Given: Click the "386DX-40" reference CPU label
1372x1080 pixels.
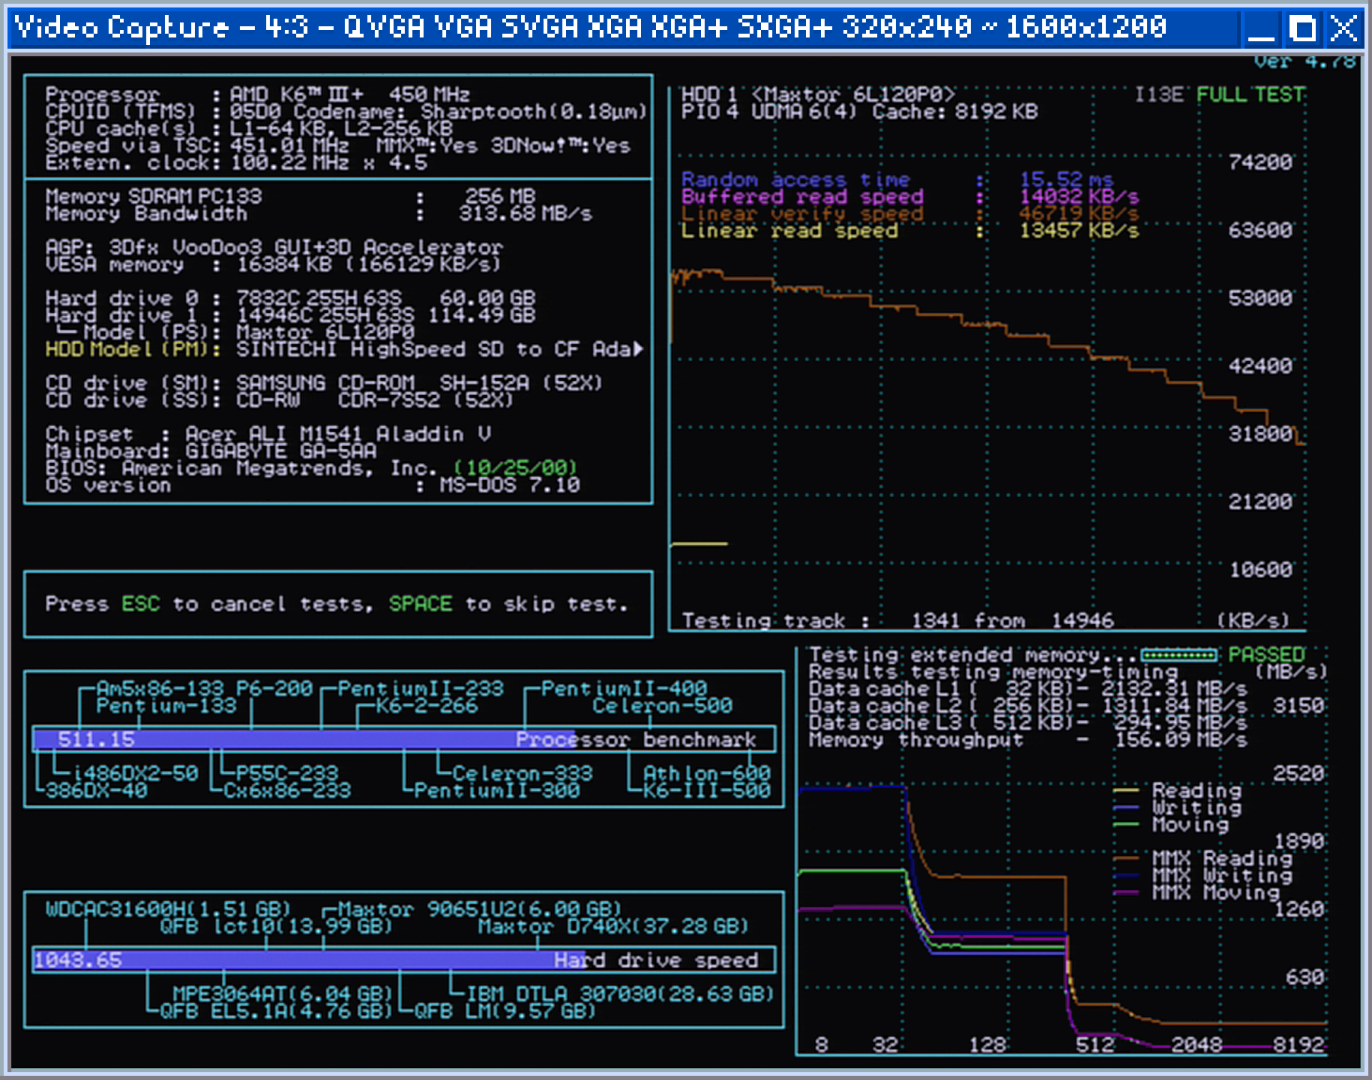Looking at the screenshot, I should pyautogui.click(x=97, y=791).
